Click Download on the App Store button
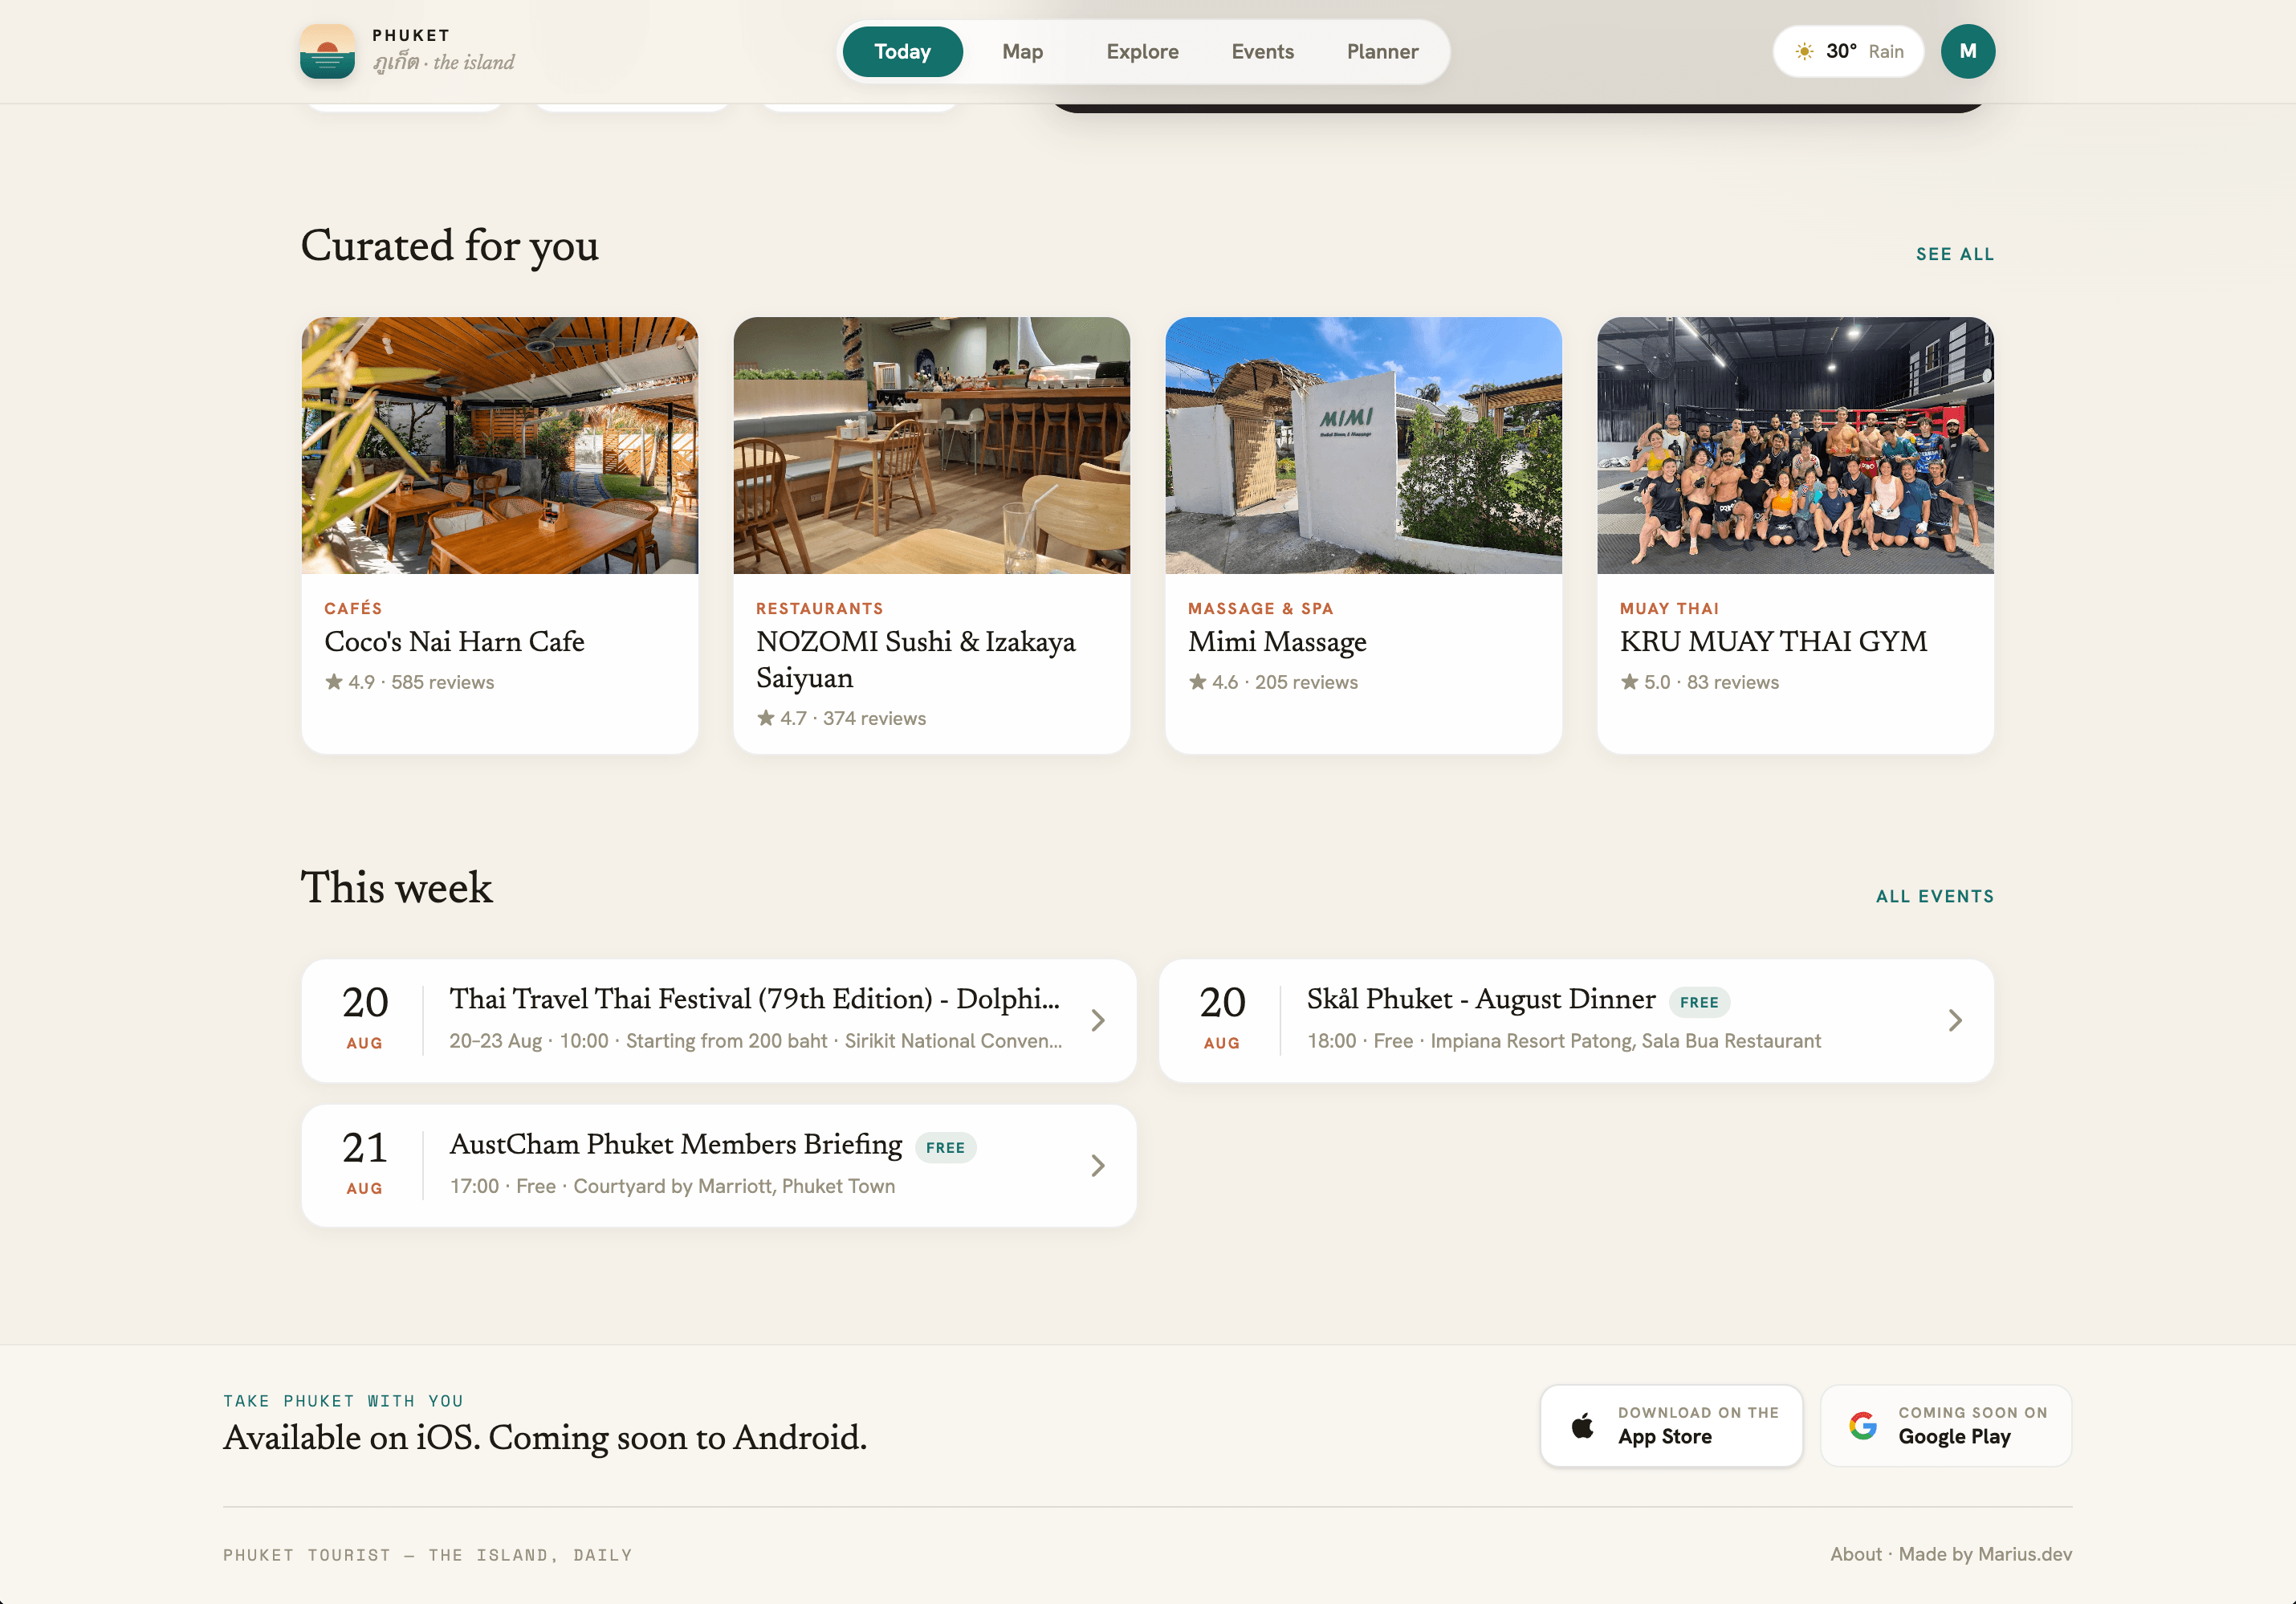The height and width of the screenshot is (1604, 2296). coord(1671,1425)
